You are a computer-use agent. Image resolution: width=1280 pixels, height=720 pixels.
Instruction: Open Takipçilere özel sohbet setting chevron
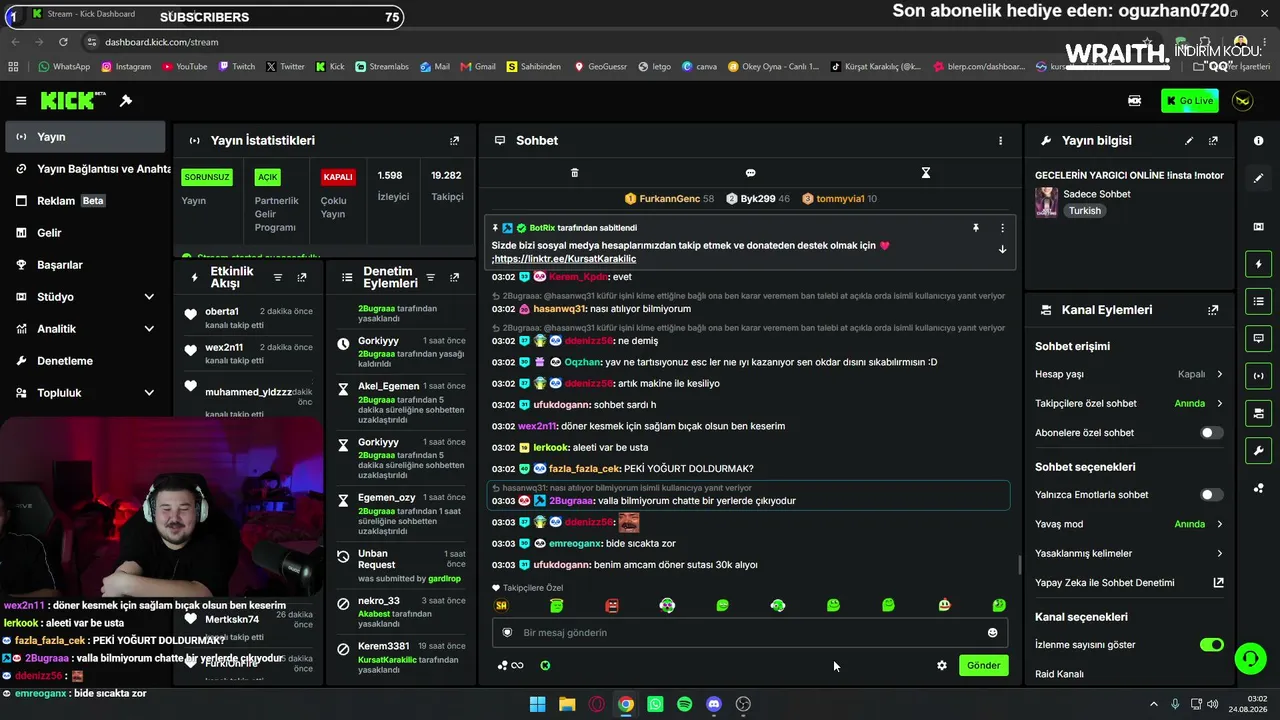1219,404
